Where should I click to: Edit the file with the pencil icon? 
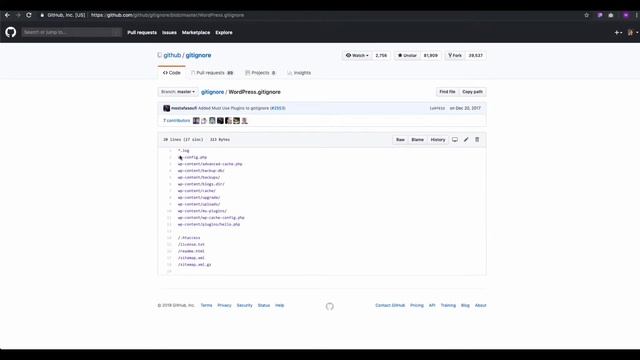[466, 140]
